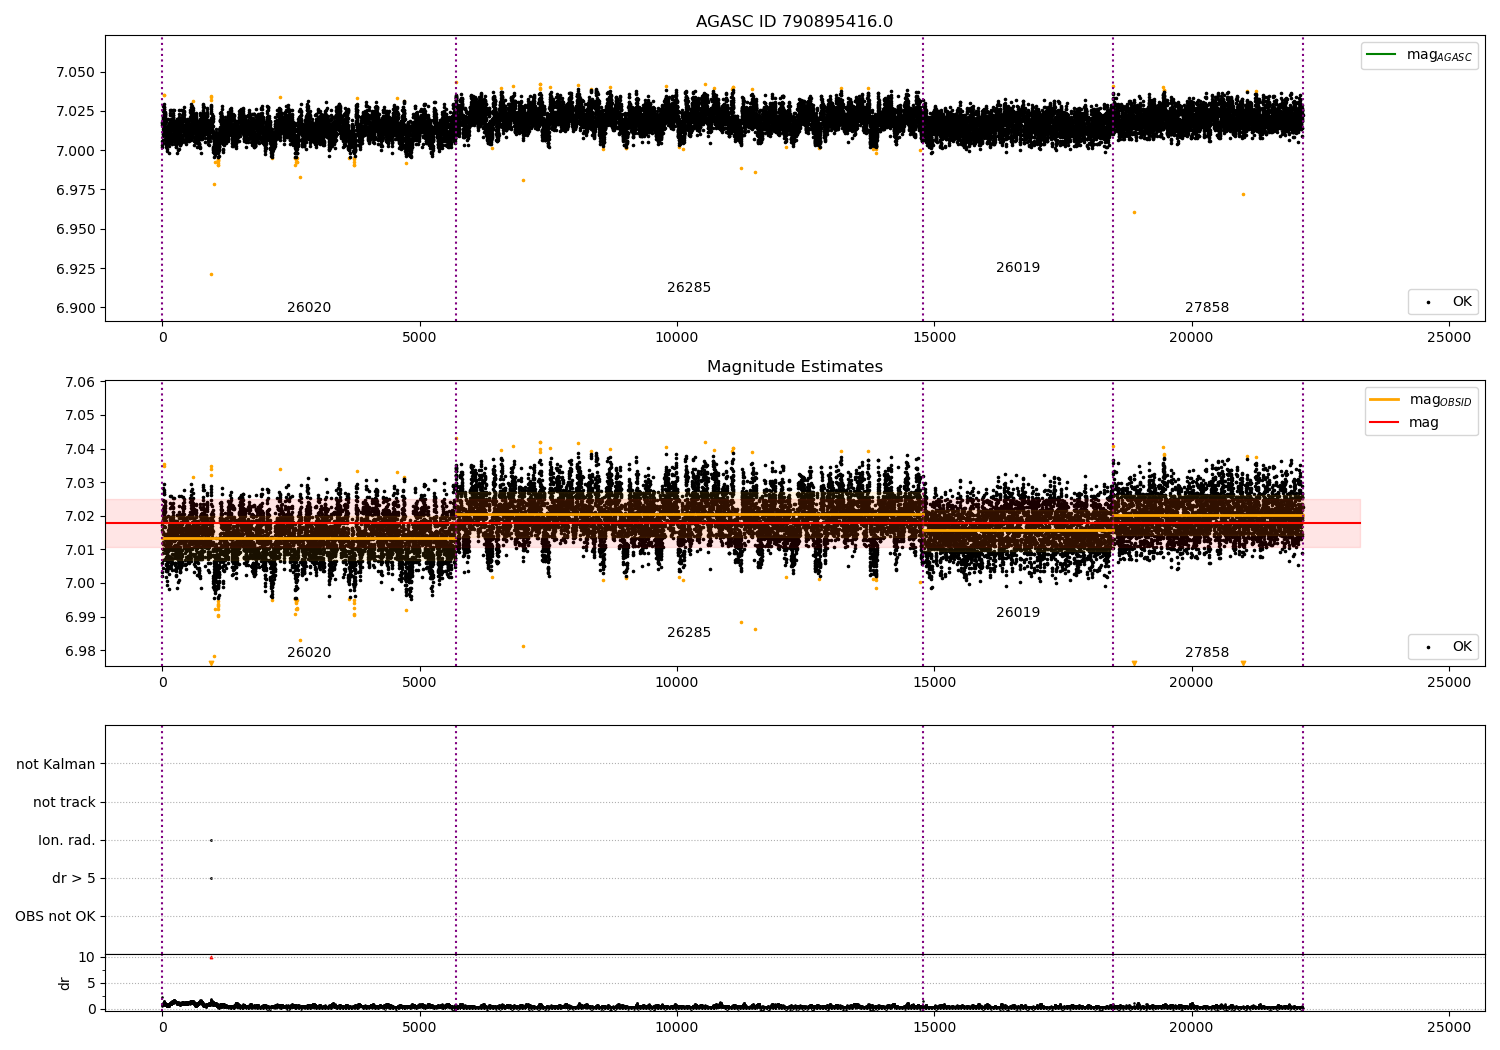
Task: Click the "Magnitude Estimates" plot title
Action: pyautogui.click(x=795, y=367)
